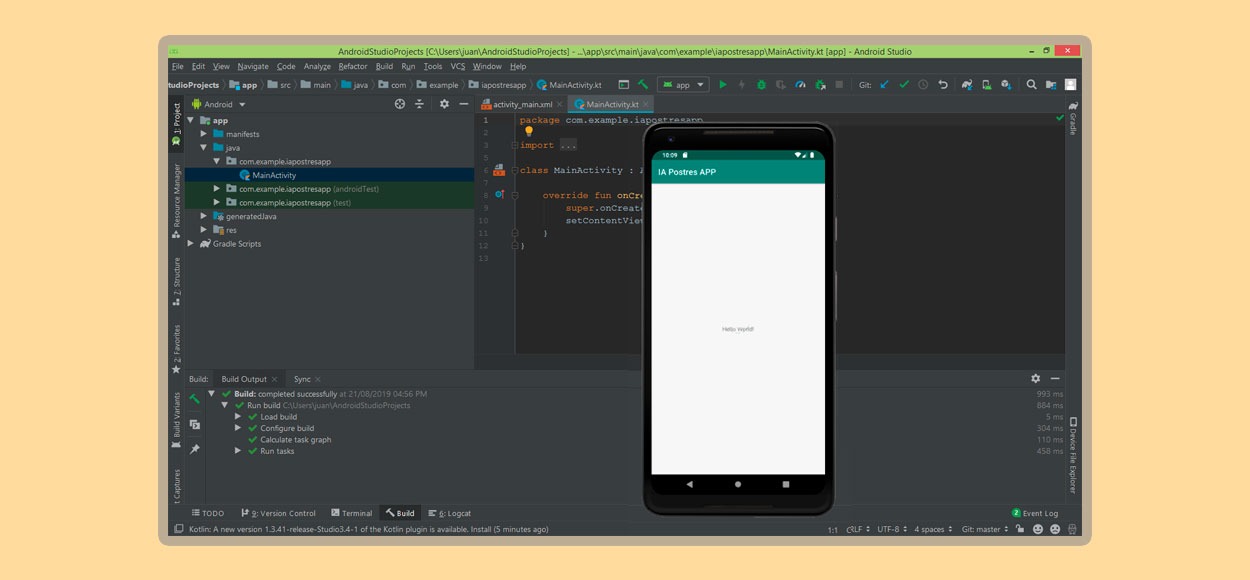Open AVD Manager device icon

coord(986,85)
